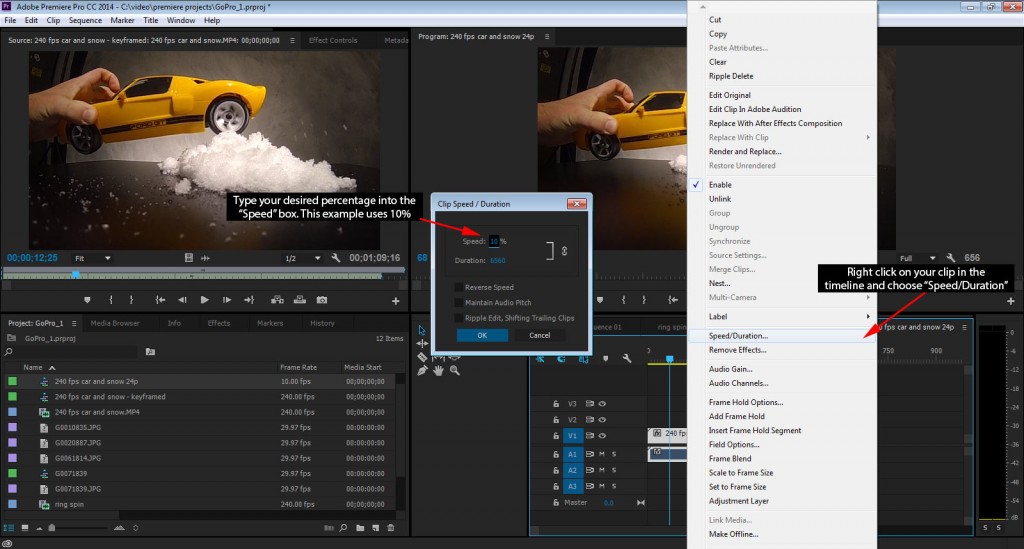1024x549 pixels.
Task: Open the Fit zoom level dropdown
Action: (93, 258)
